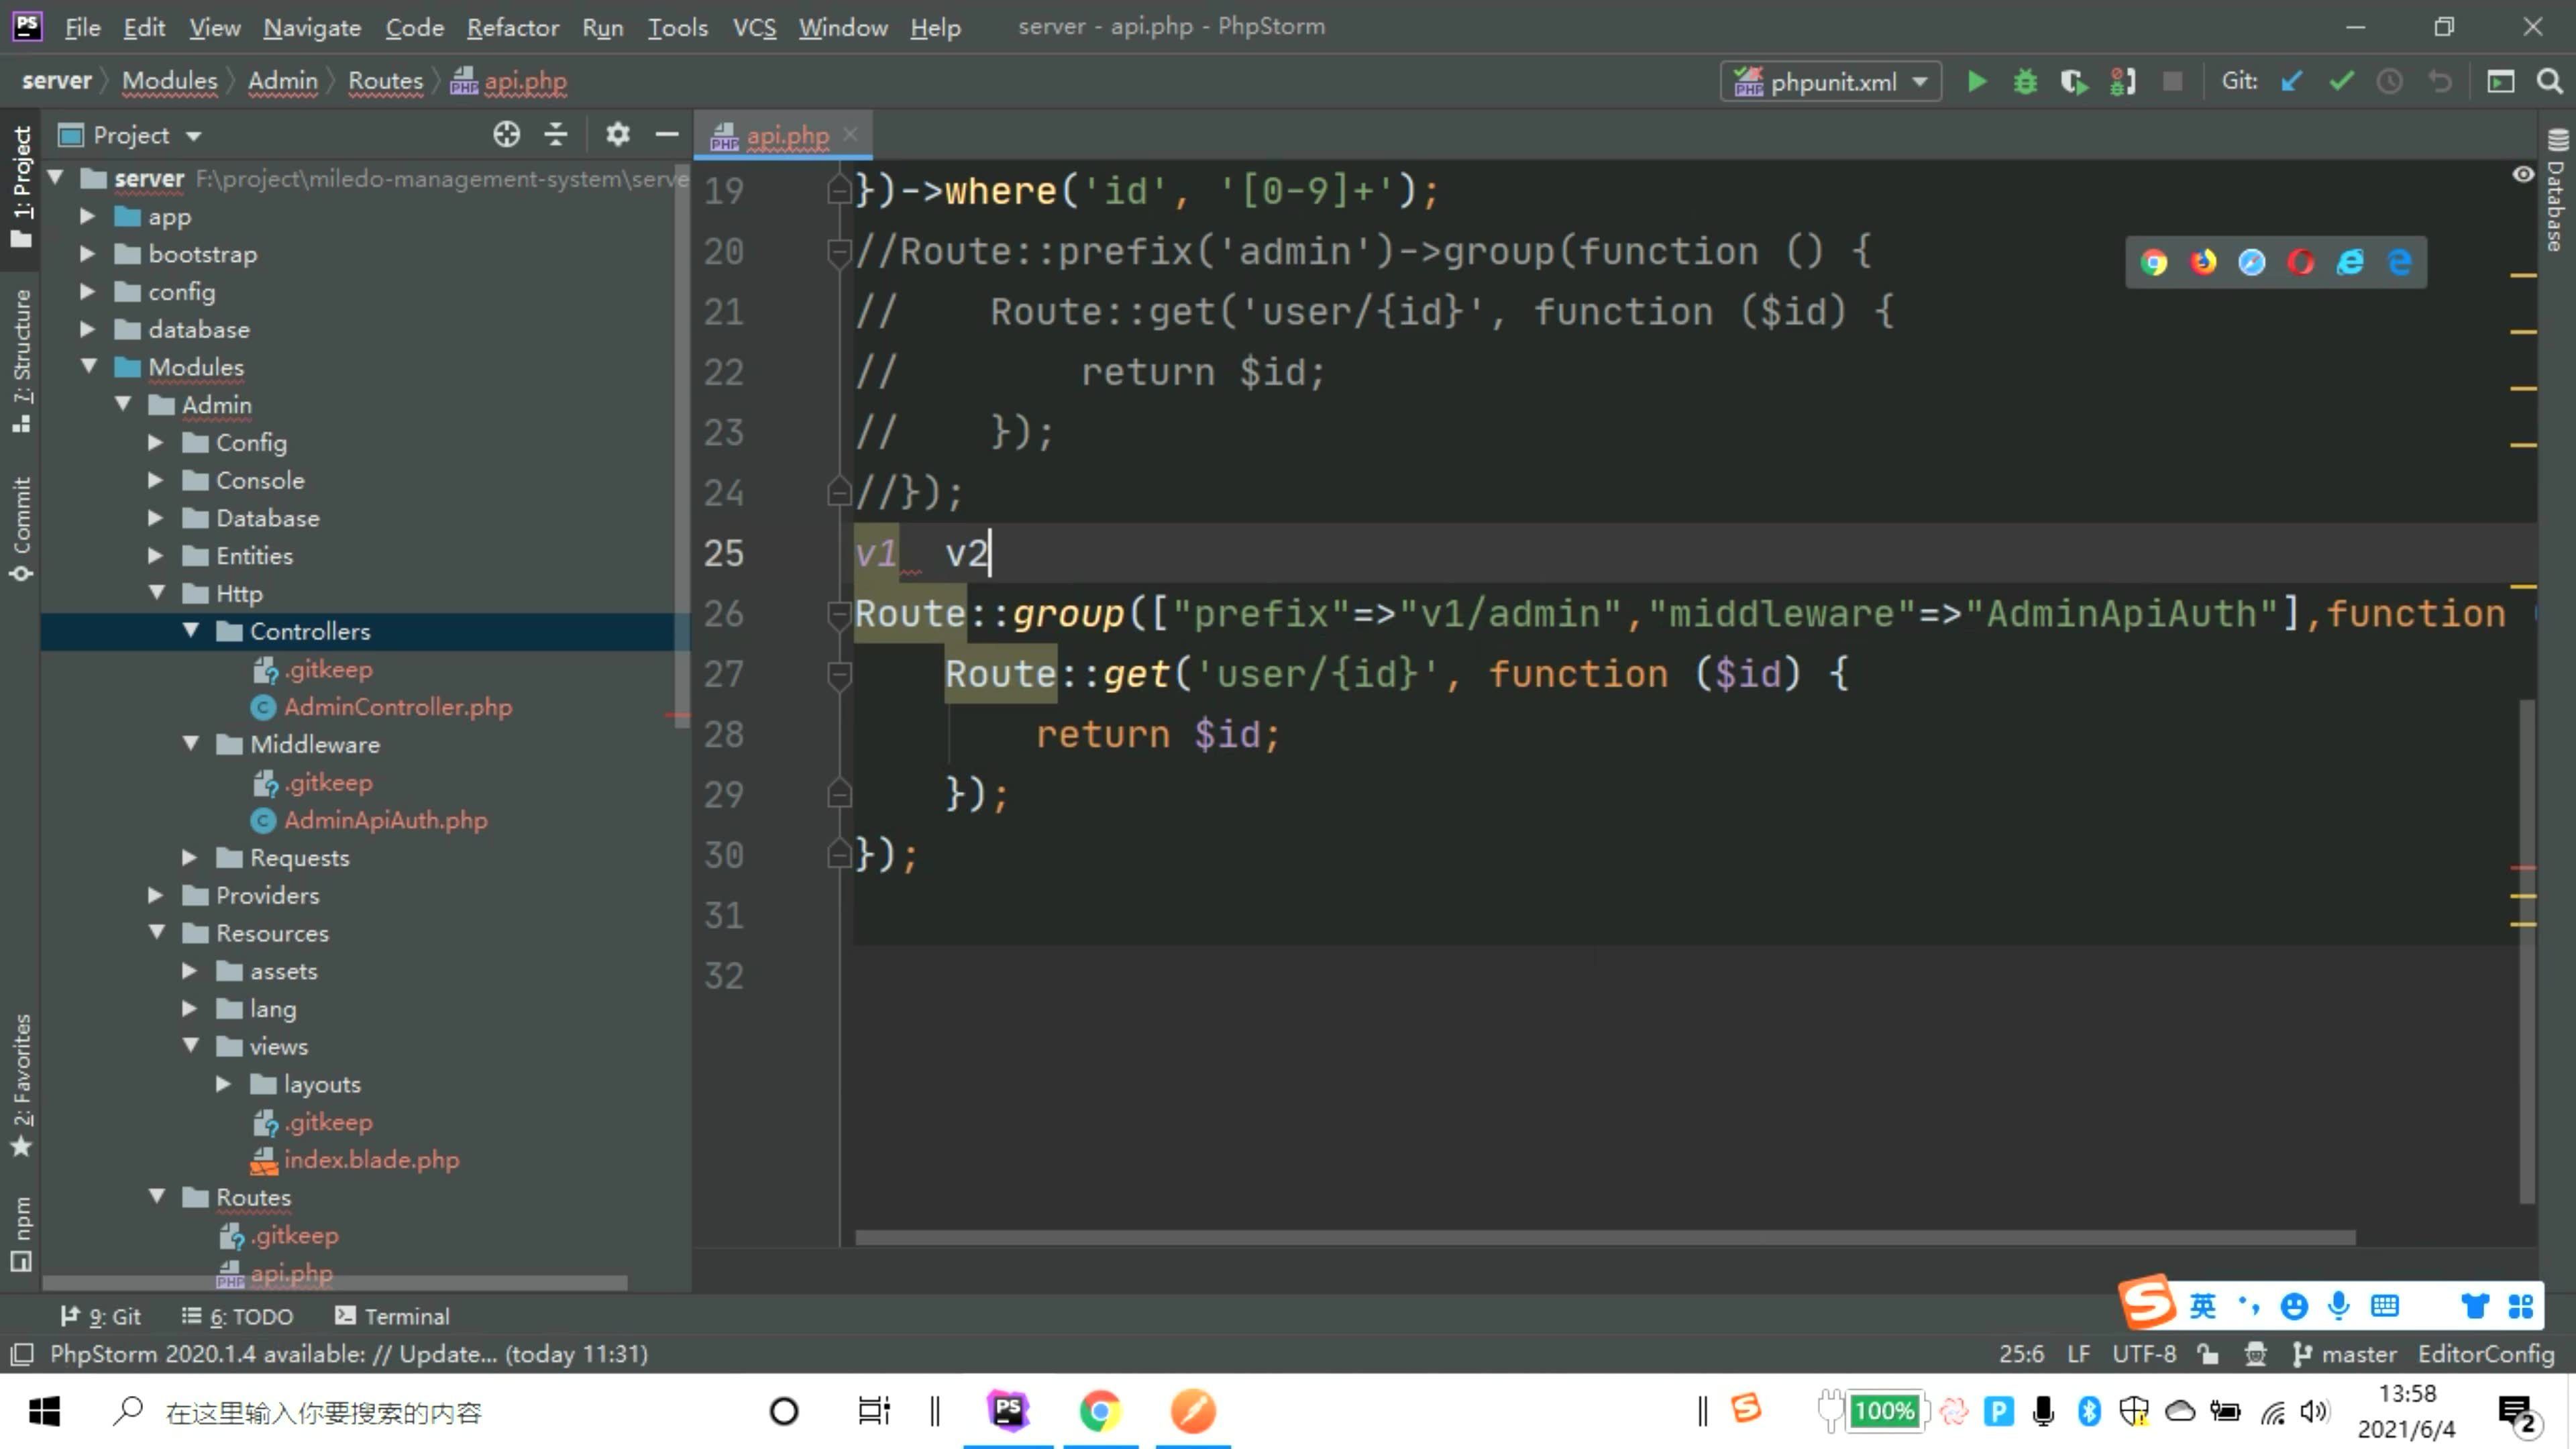Click Git update project arrow
Screen dimensions: 2576x1449
coord(2291,82)
